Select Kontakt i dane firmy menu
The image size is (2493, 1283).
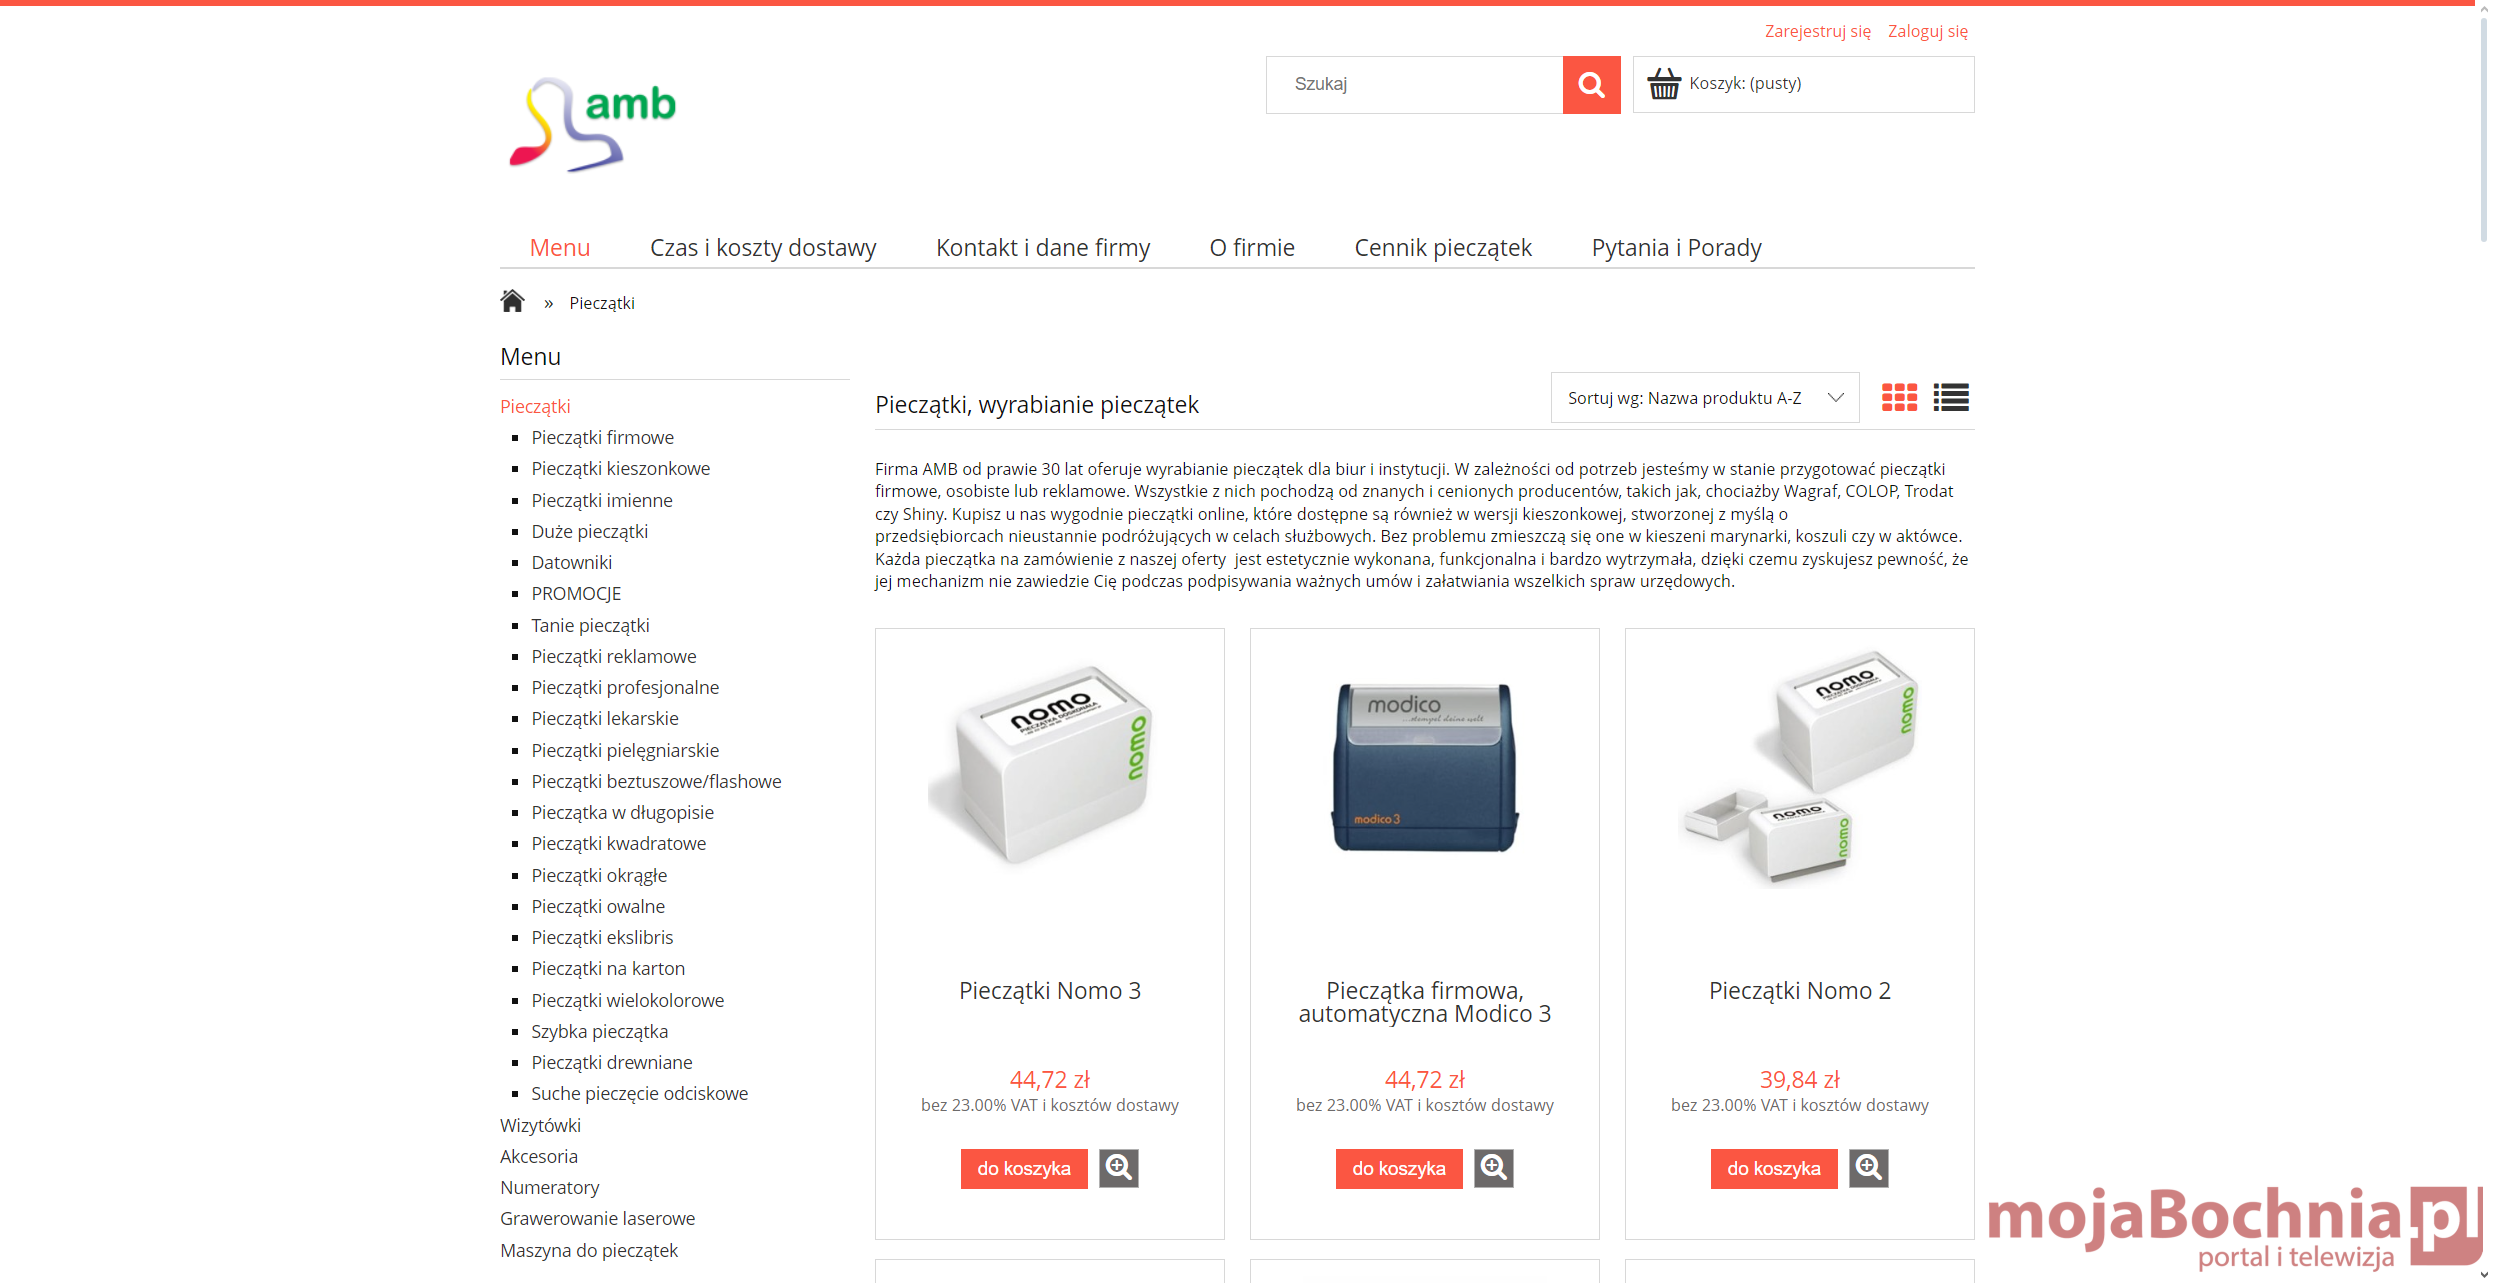coord(1043,248)
